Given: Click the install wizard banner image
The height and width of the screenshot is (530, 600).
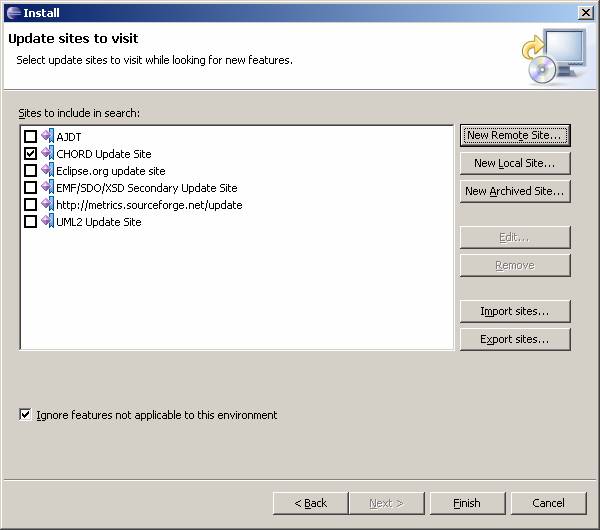Looking at the screenshot, I should point(552,55).
